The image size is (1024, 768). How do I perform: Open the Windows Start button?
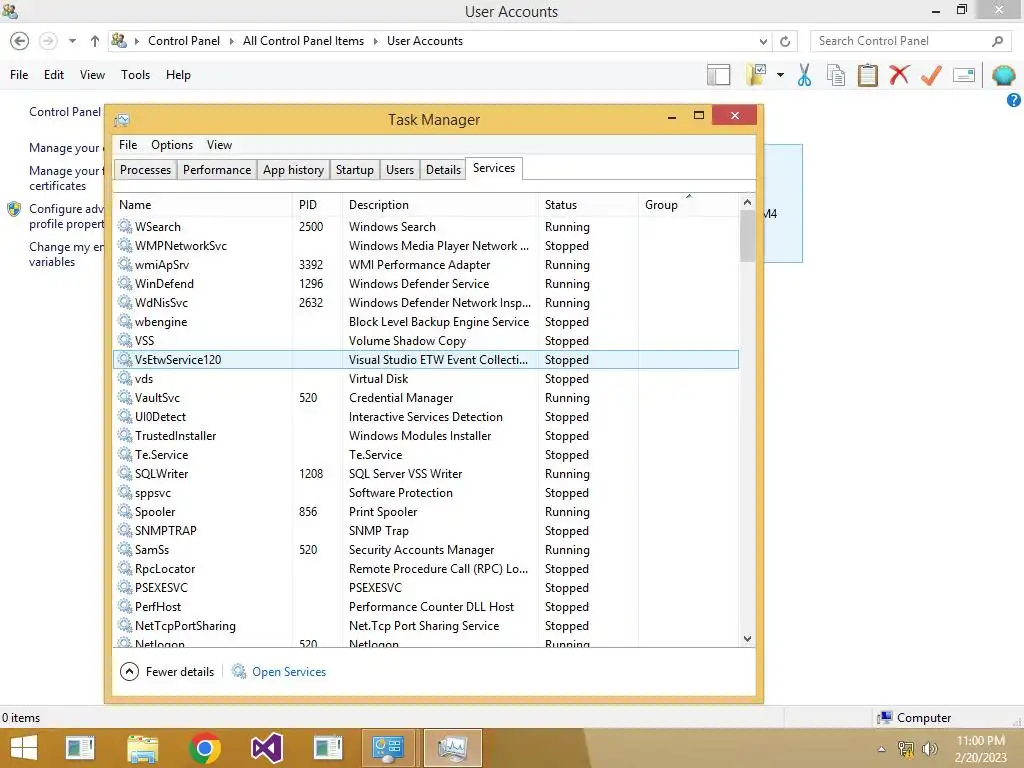pyautogui.click(x=24, y=748)
